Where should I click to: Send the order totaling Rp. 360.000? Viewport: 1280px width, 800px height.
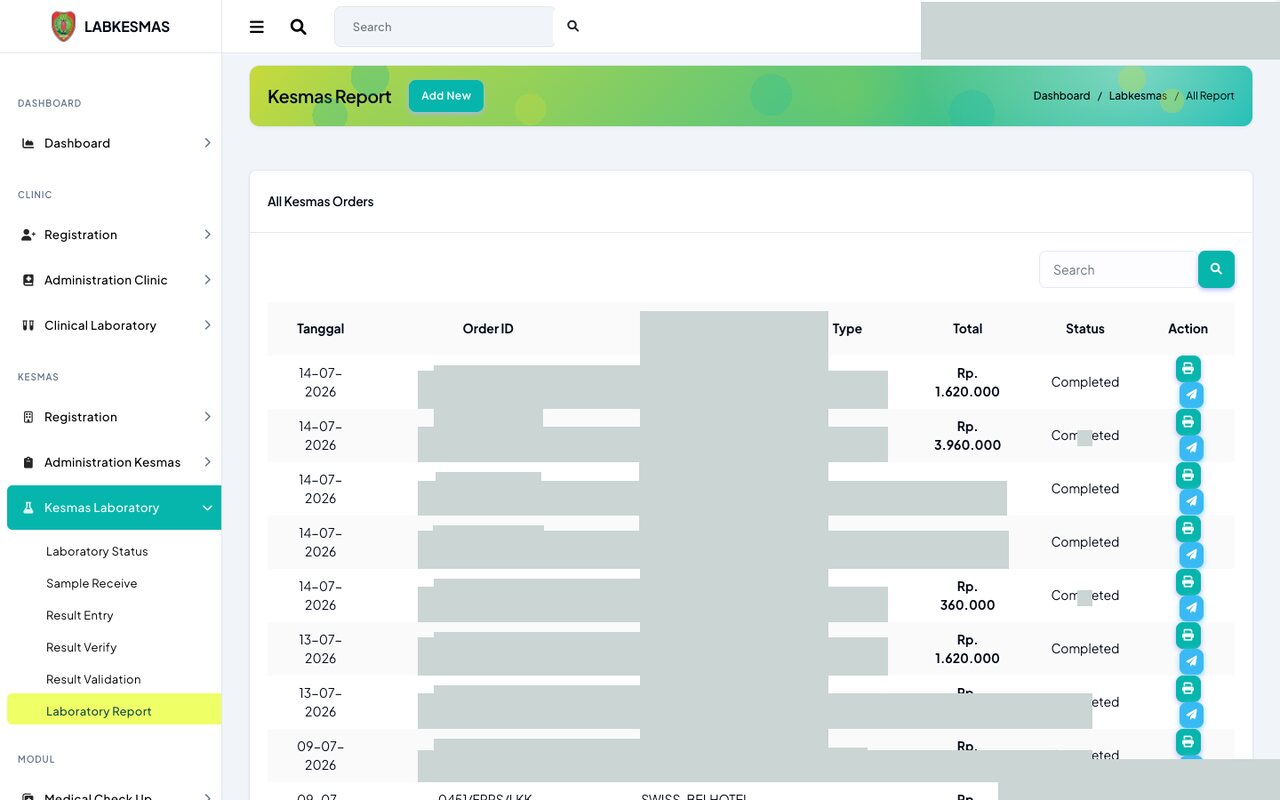click(x=1191, y=608)
